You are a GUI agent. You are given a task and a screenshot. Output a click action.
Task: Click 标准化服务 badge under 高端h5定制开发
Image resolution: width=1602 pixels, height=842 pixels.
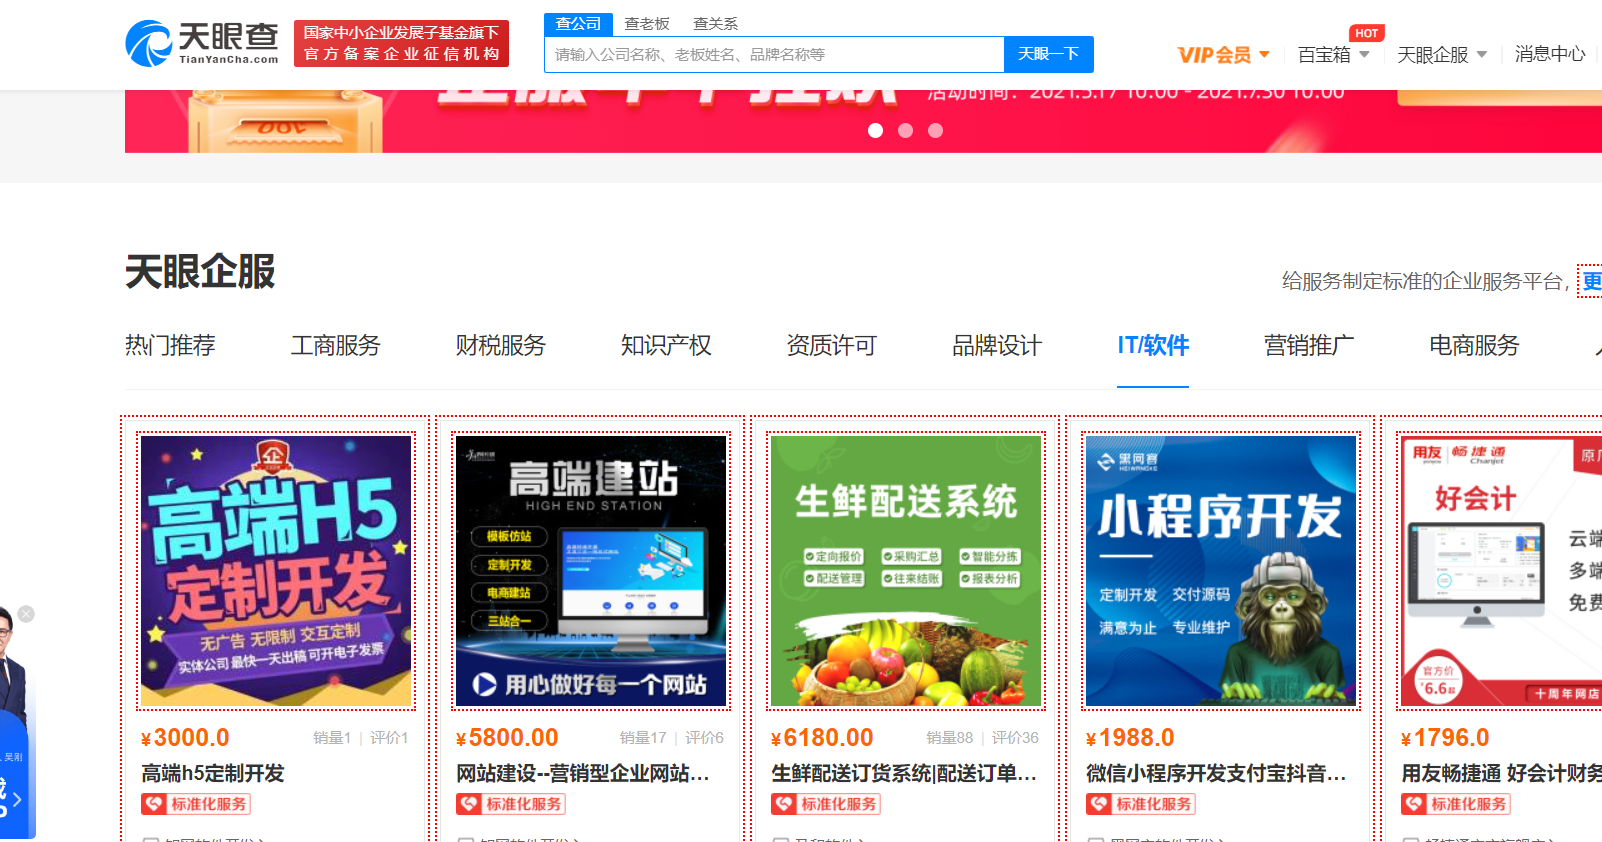[x=196, y=804]
